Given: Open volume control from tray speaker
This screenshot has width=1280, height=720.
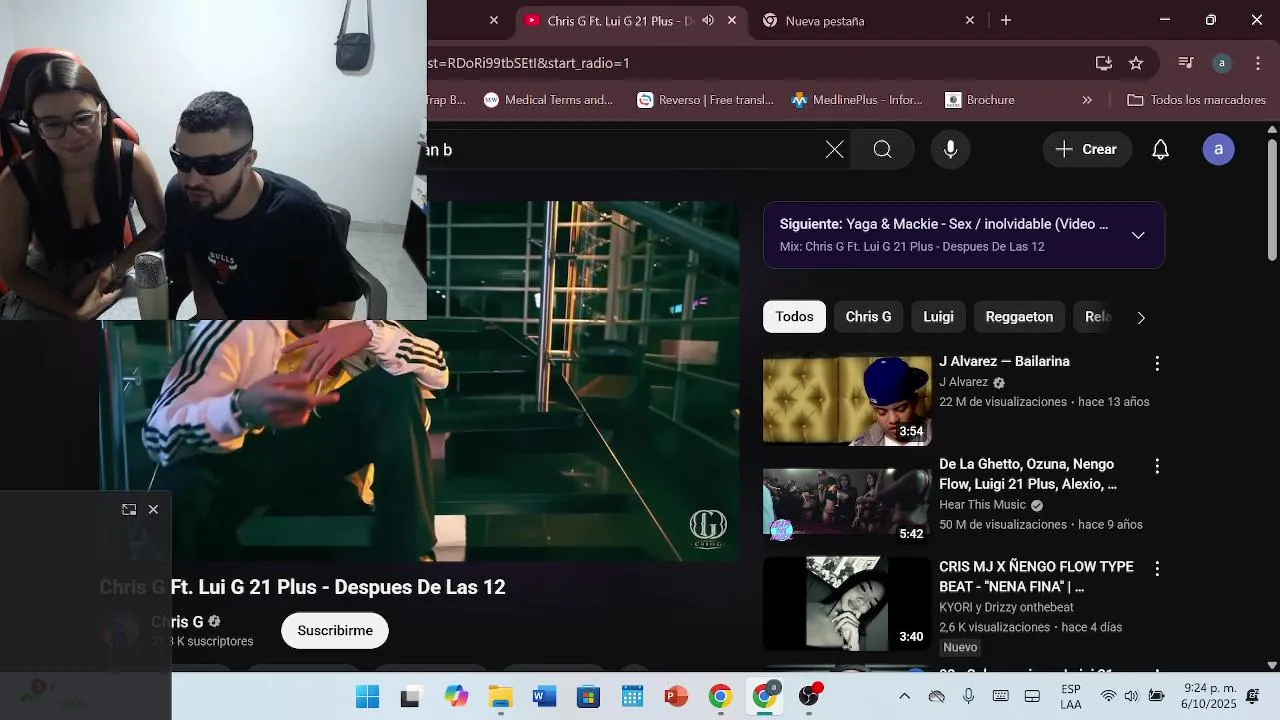Looking at the screenshot, I should coord(1131,696).
